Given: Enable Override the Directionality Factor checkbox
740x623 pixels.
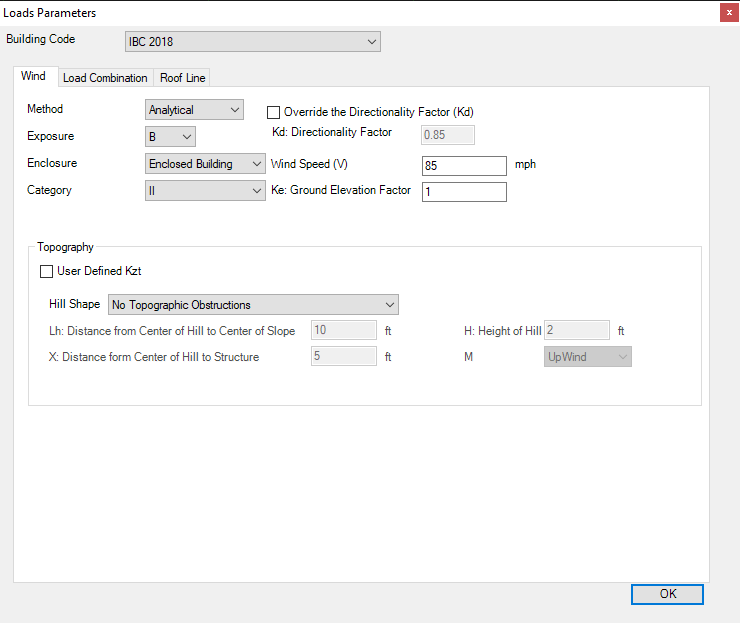Looking at the screenshot, I should [x=274, y=112].
